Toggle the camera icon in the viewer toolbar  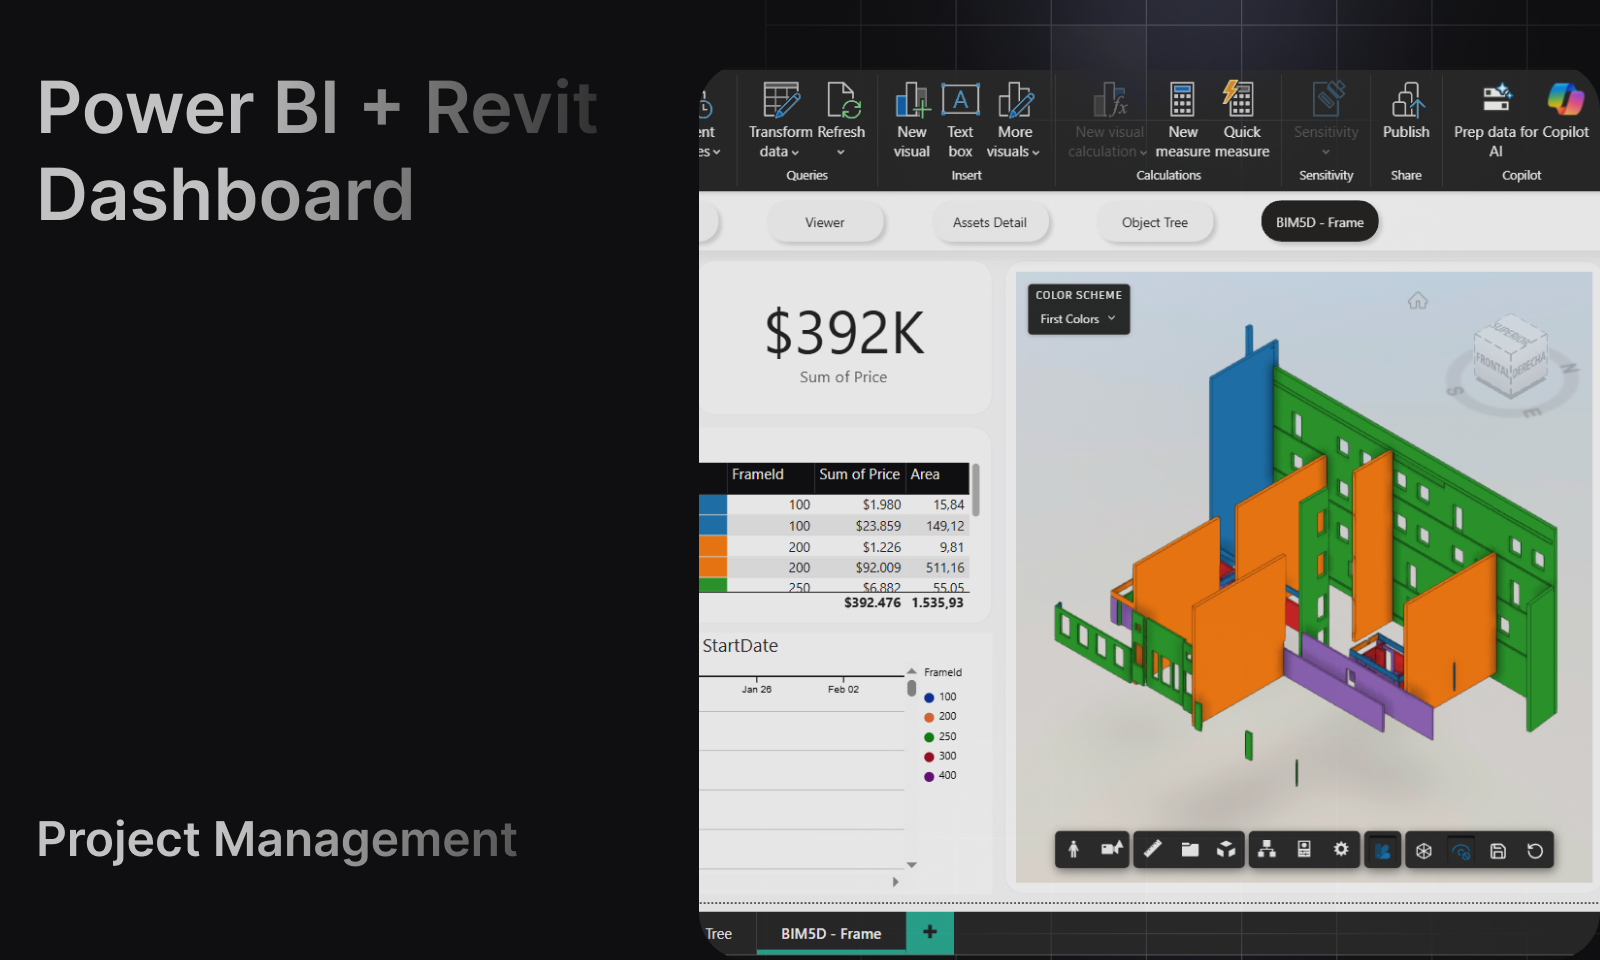pos(1112,849)
